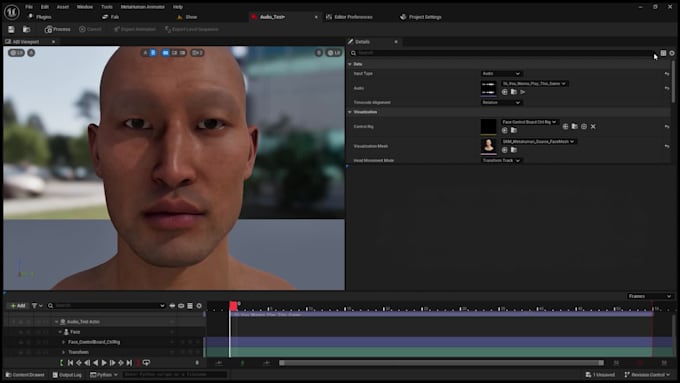Click the Save asset icon in toolbar
Image resolution: width=680 pixels, height=383 pixels.
pos(11,29)
